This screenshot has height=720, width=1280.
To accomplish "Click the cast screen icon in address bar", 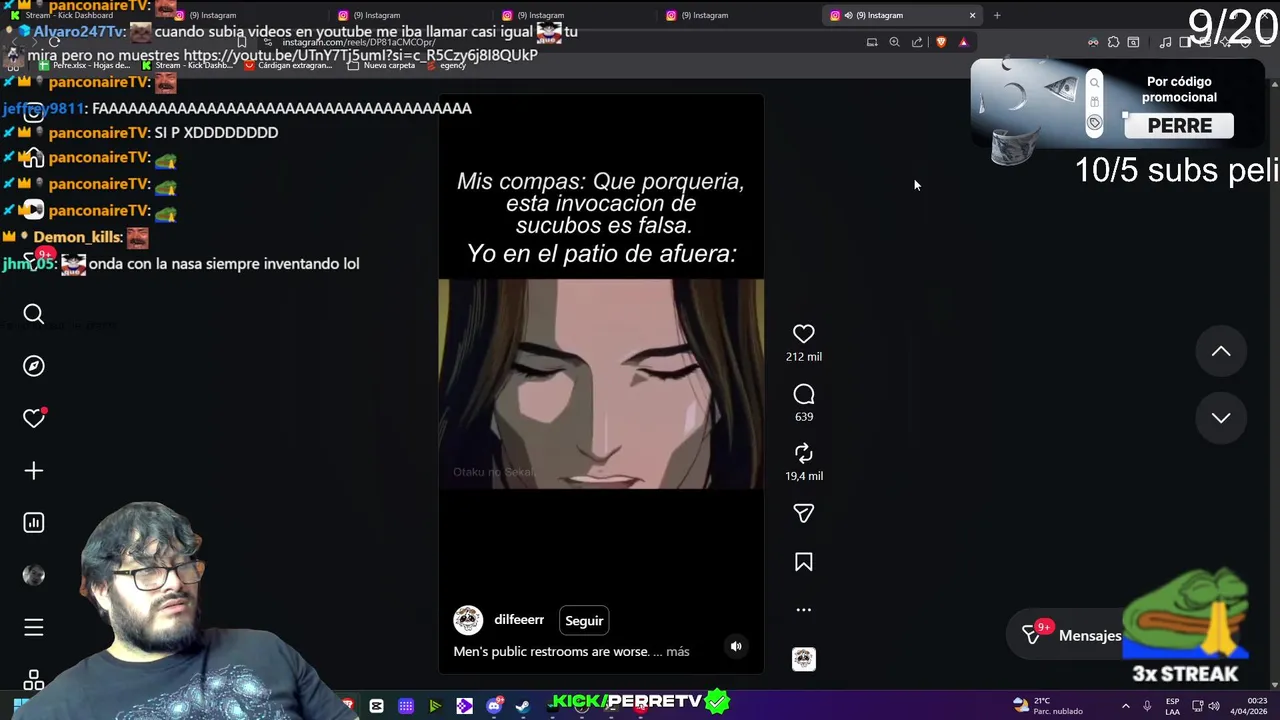I will click(872, 42).
